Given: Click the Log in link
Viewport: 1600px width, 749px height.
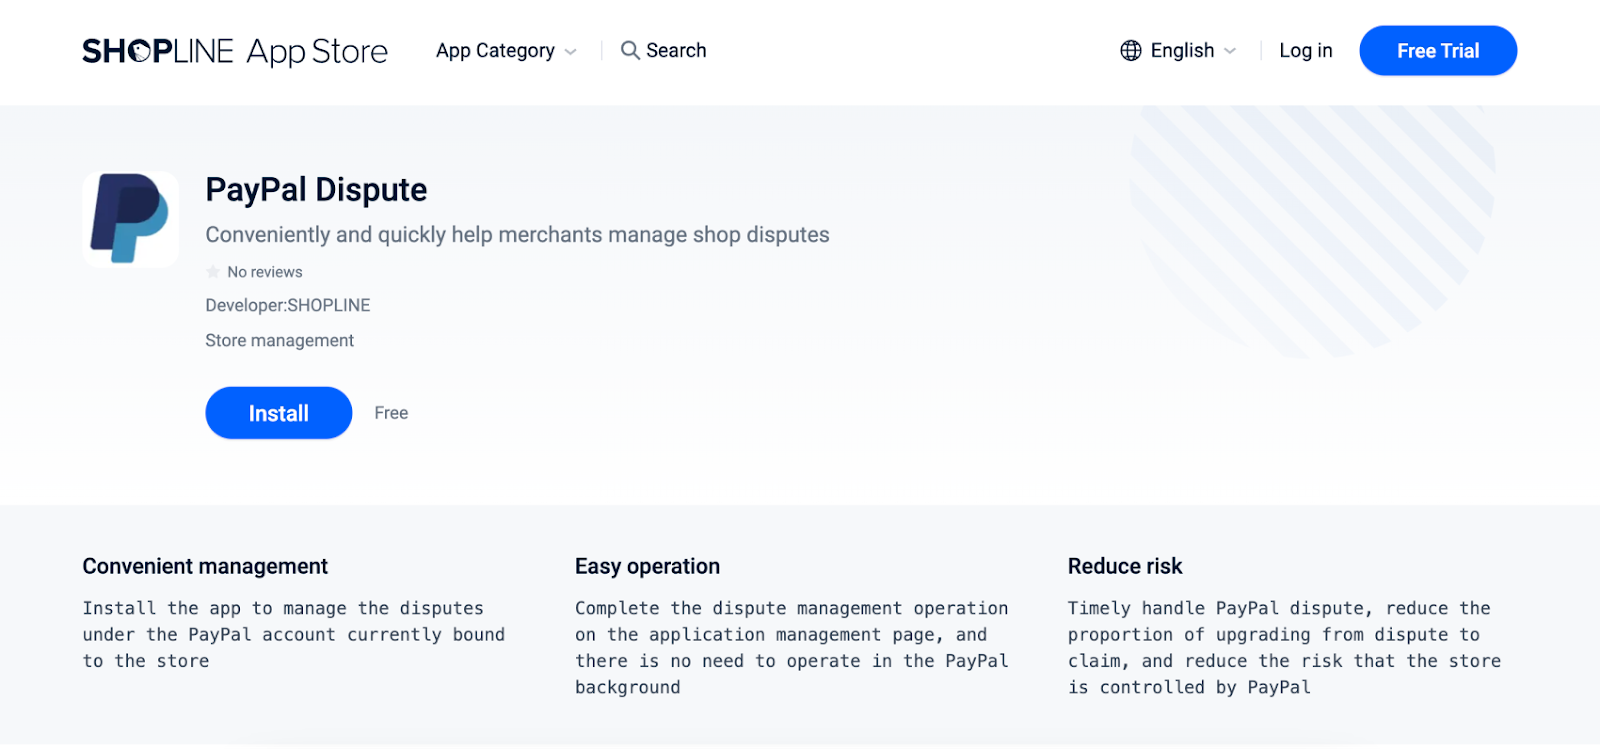Looking at the screenshot, I should pyautogui.click(x=1305, y=51).
